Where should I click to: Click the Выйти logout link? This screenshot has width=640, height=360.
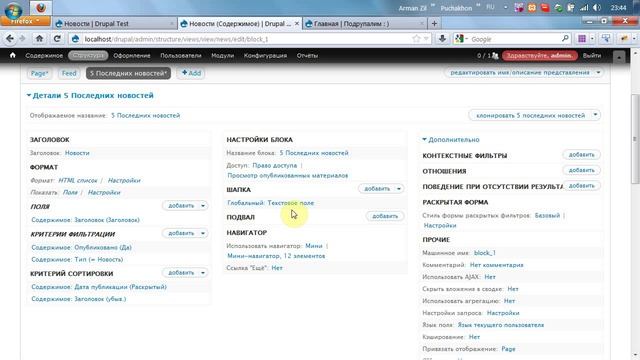[x=592, y=56]
